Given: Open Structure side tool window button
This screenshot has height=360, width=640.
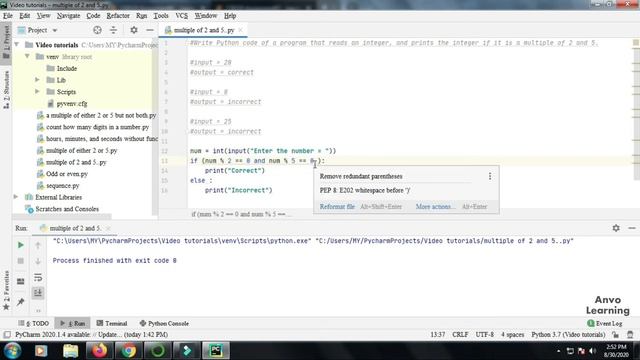Looking at the screenshot, I should coord(6,89).
